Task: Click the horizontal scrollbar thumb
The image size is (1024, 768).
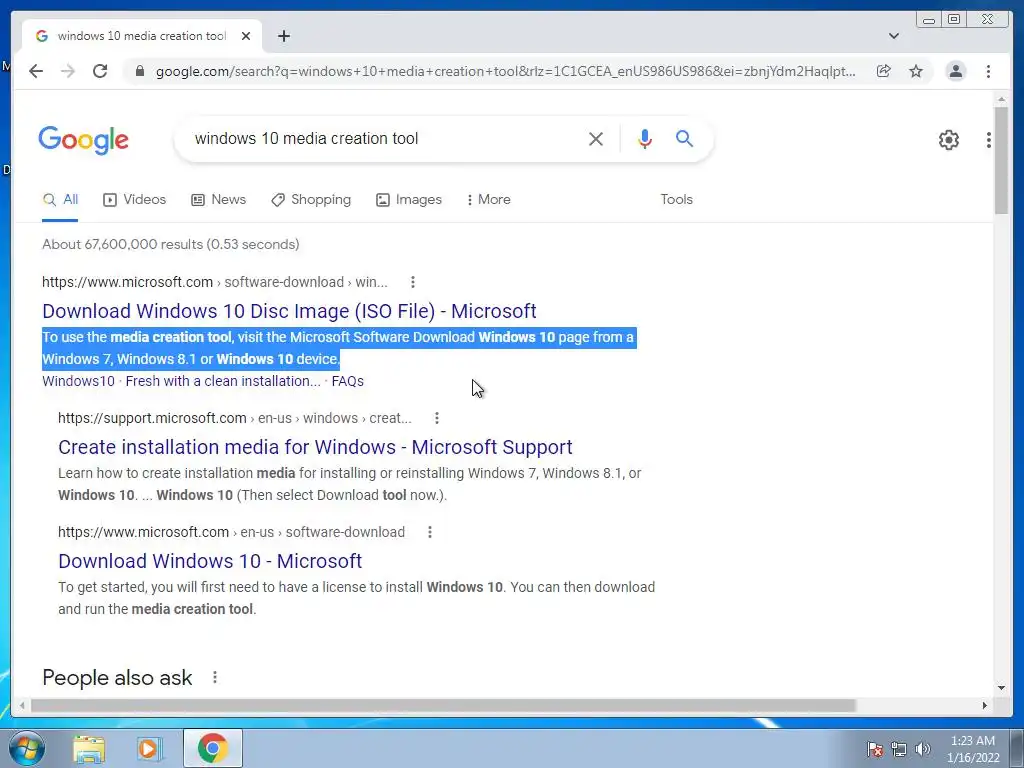Action: pyautogui.click(x=443, y=706)
